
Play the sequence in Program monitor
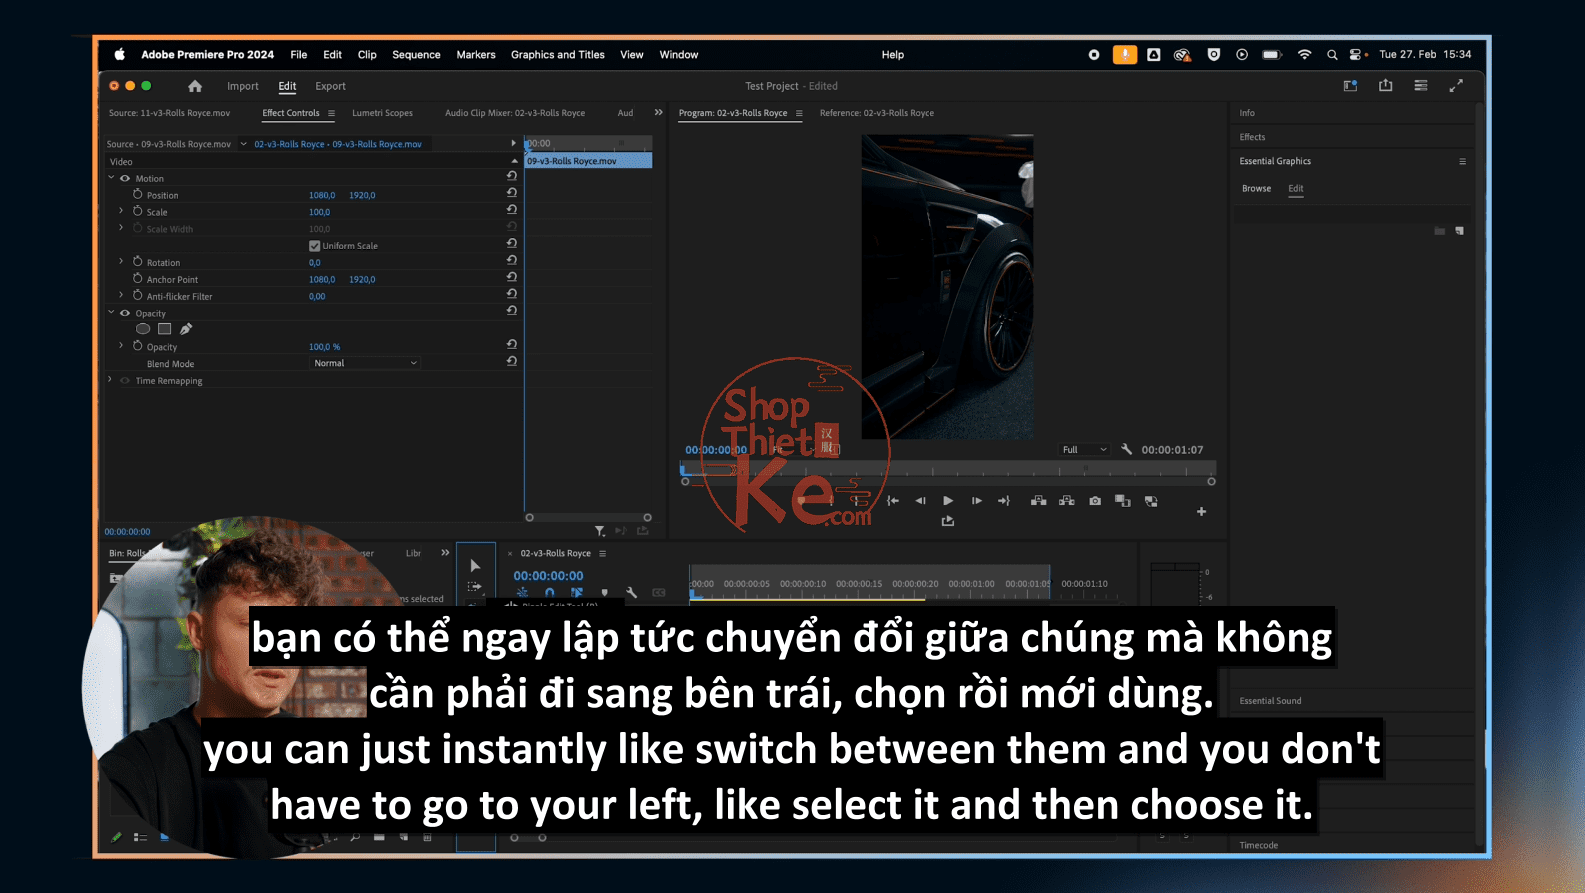tap(948, 501)
